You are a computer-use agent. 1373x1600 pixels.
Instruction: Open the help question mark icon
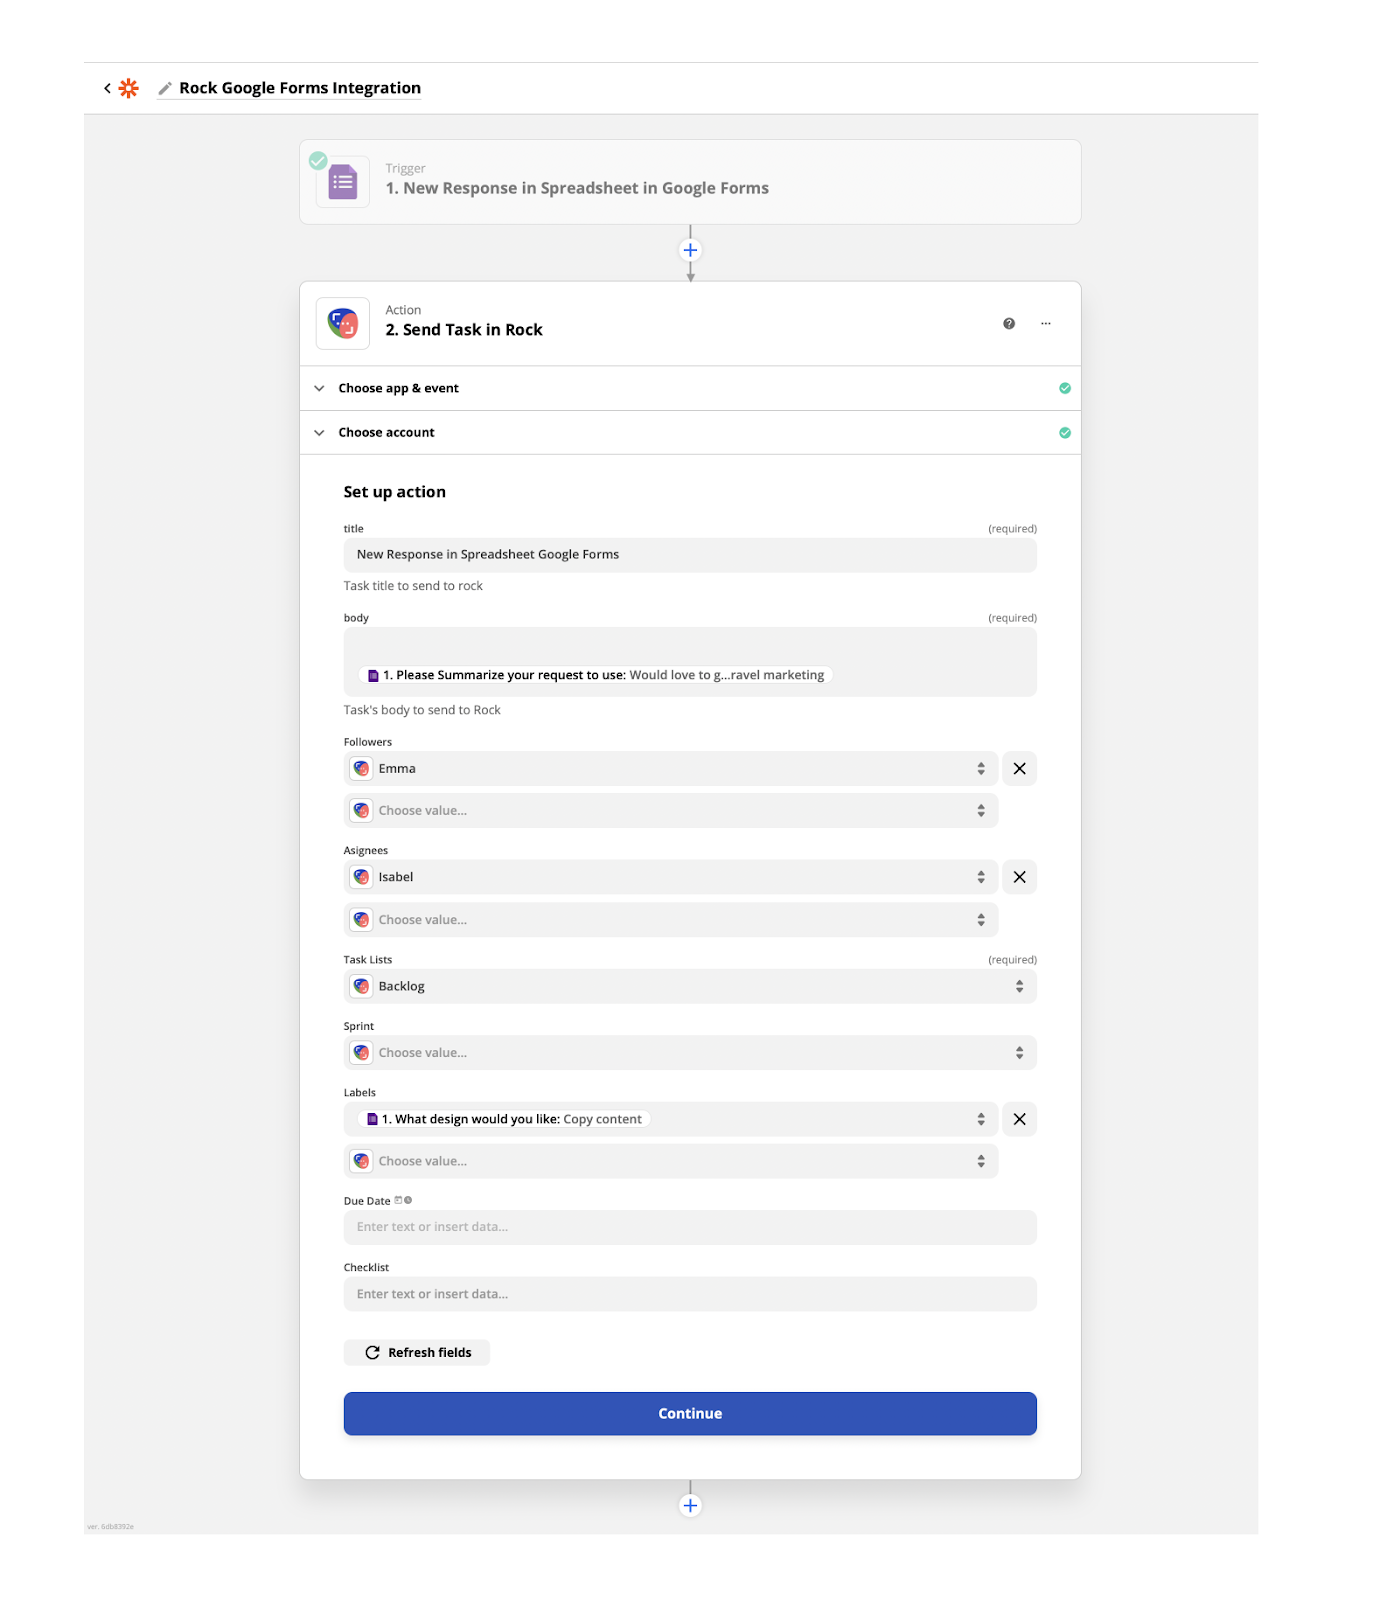point(1009,323)
